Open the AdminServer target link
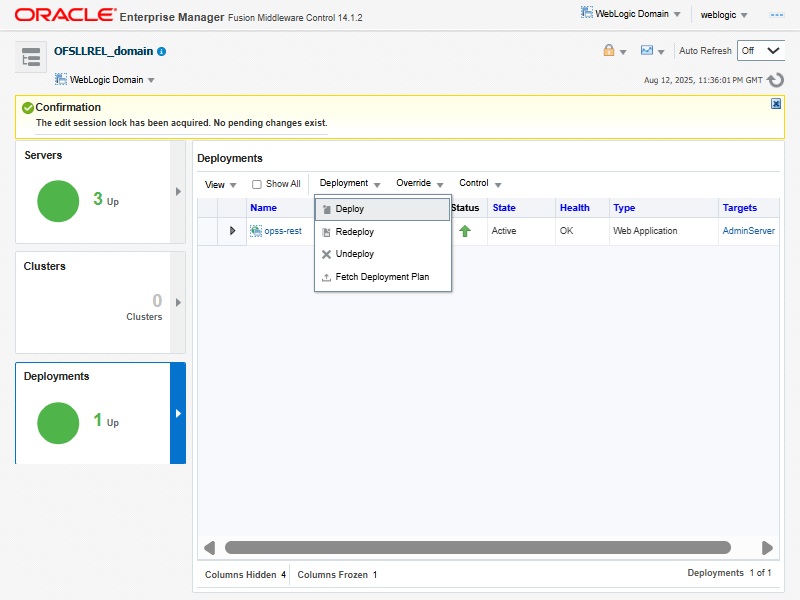This screenshot has width=800, height=600. coord(748,231)
